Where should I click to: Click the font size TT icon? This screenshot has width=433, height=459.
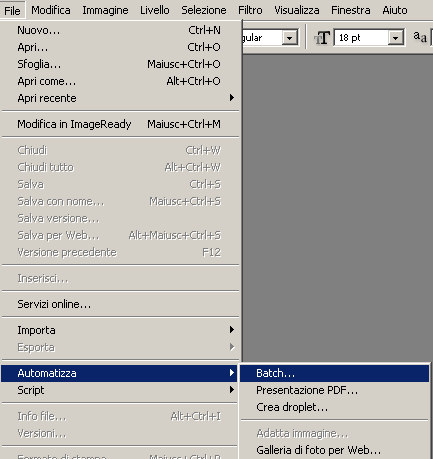pyautogui.click(x=322, y=38)
